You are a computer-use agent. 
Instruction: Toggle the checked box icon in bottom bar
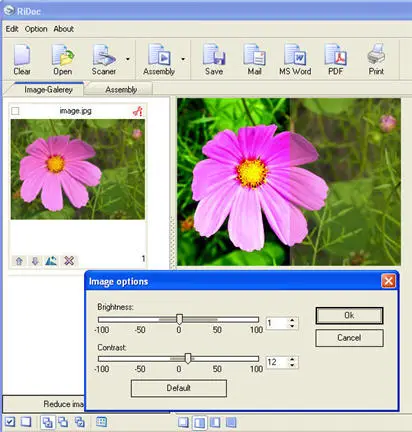[10, 422]
